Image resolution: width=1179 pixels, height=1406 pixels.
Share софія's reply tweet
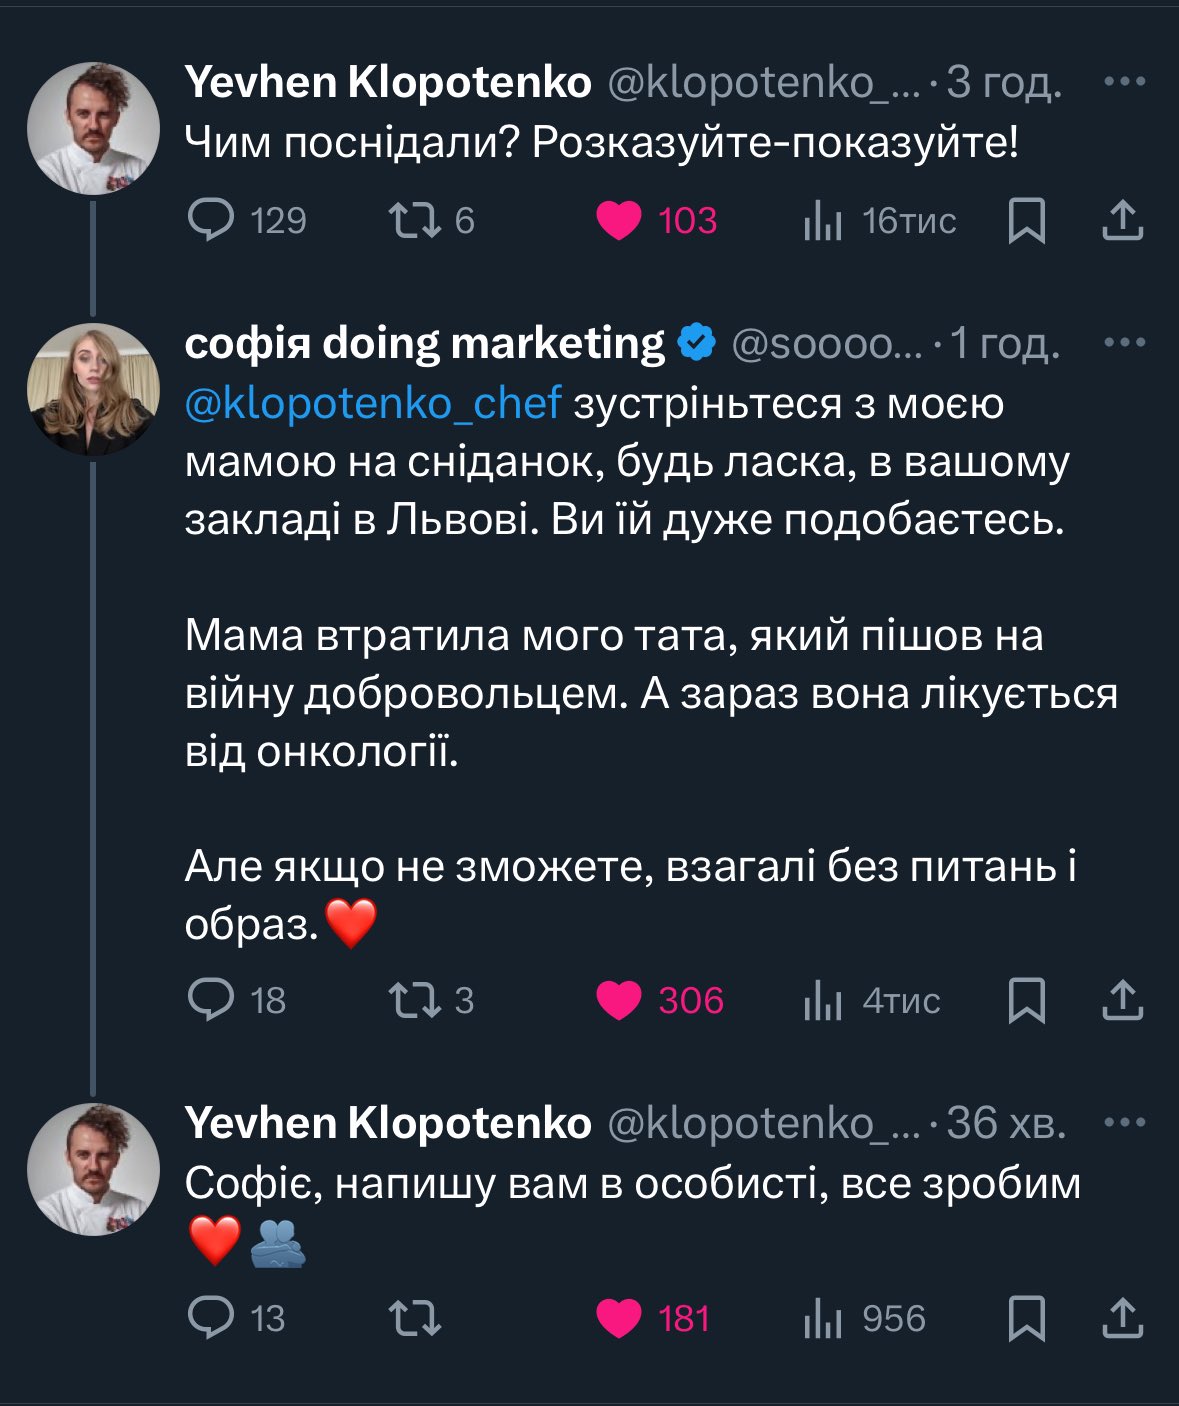pos(1122,999)
